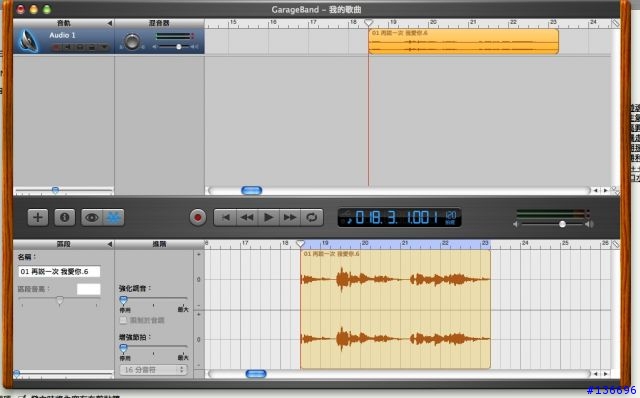Click the timeline playhead marker in the top ruler
This screenshot has height=398, width=640.
tap(368, 23)
